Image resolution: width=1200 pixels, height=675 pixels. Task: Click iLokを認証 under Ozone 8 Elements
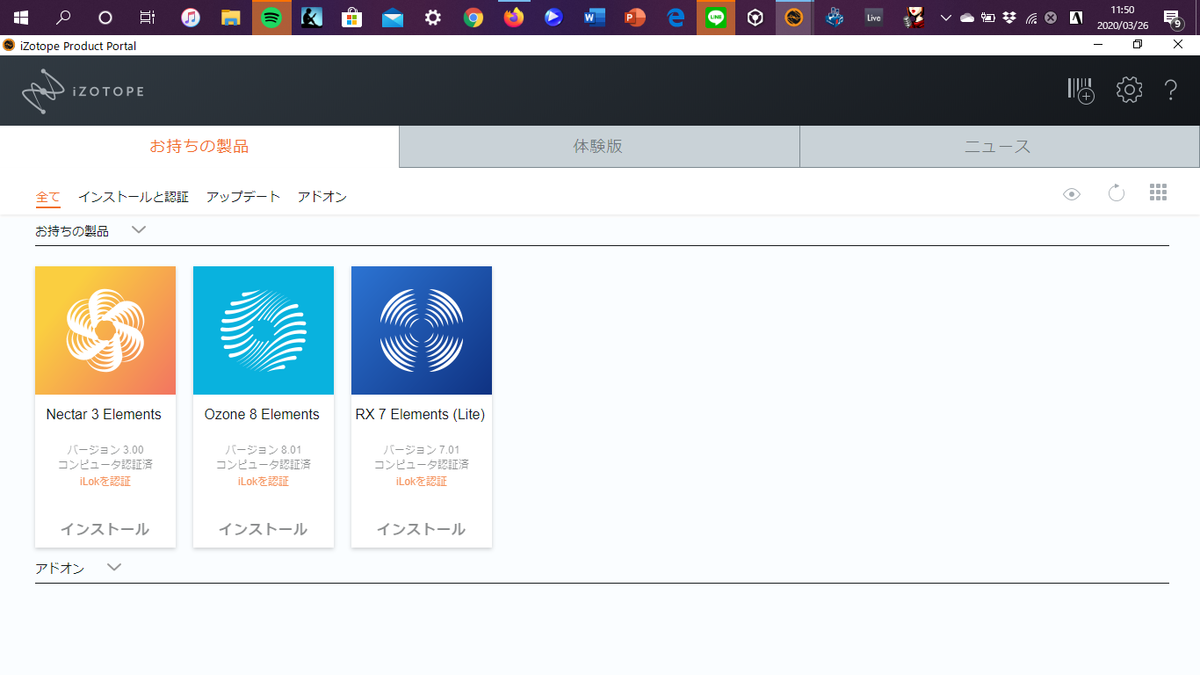click(263, 481)
